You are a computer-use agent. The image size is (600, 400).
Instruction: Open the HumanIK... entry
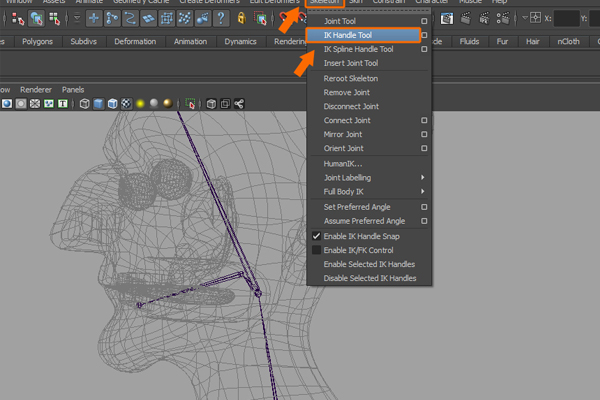(343, 164)
